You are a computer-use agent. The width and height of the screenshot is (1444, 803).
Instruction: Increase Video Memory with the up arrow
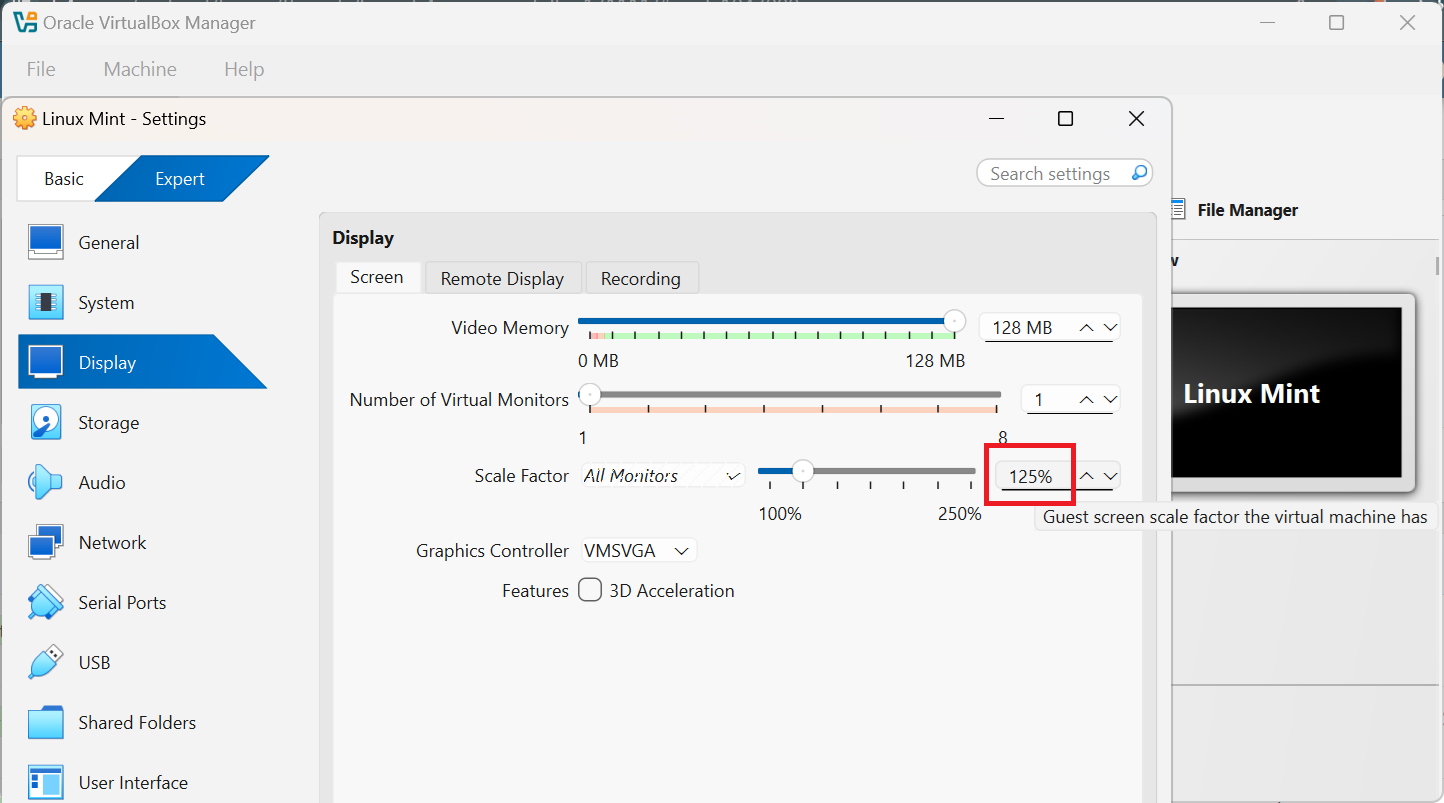[x=1086, y=327]
